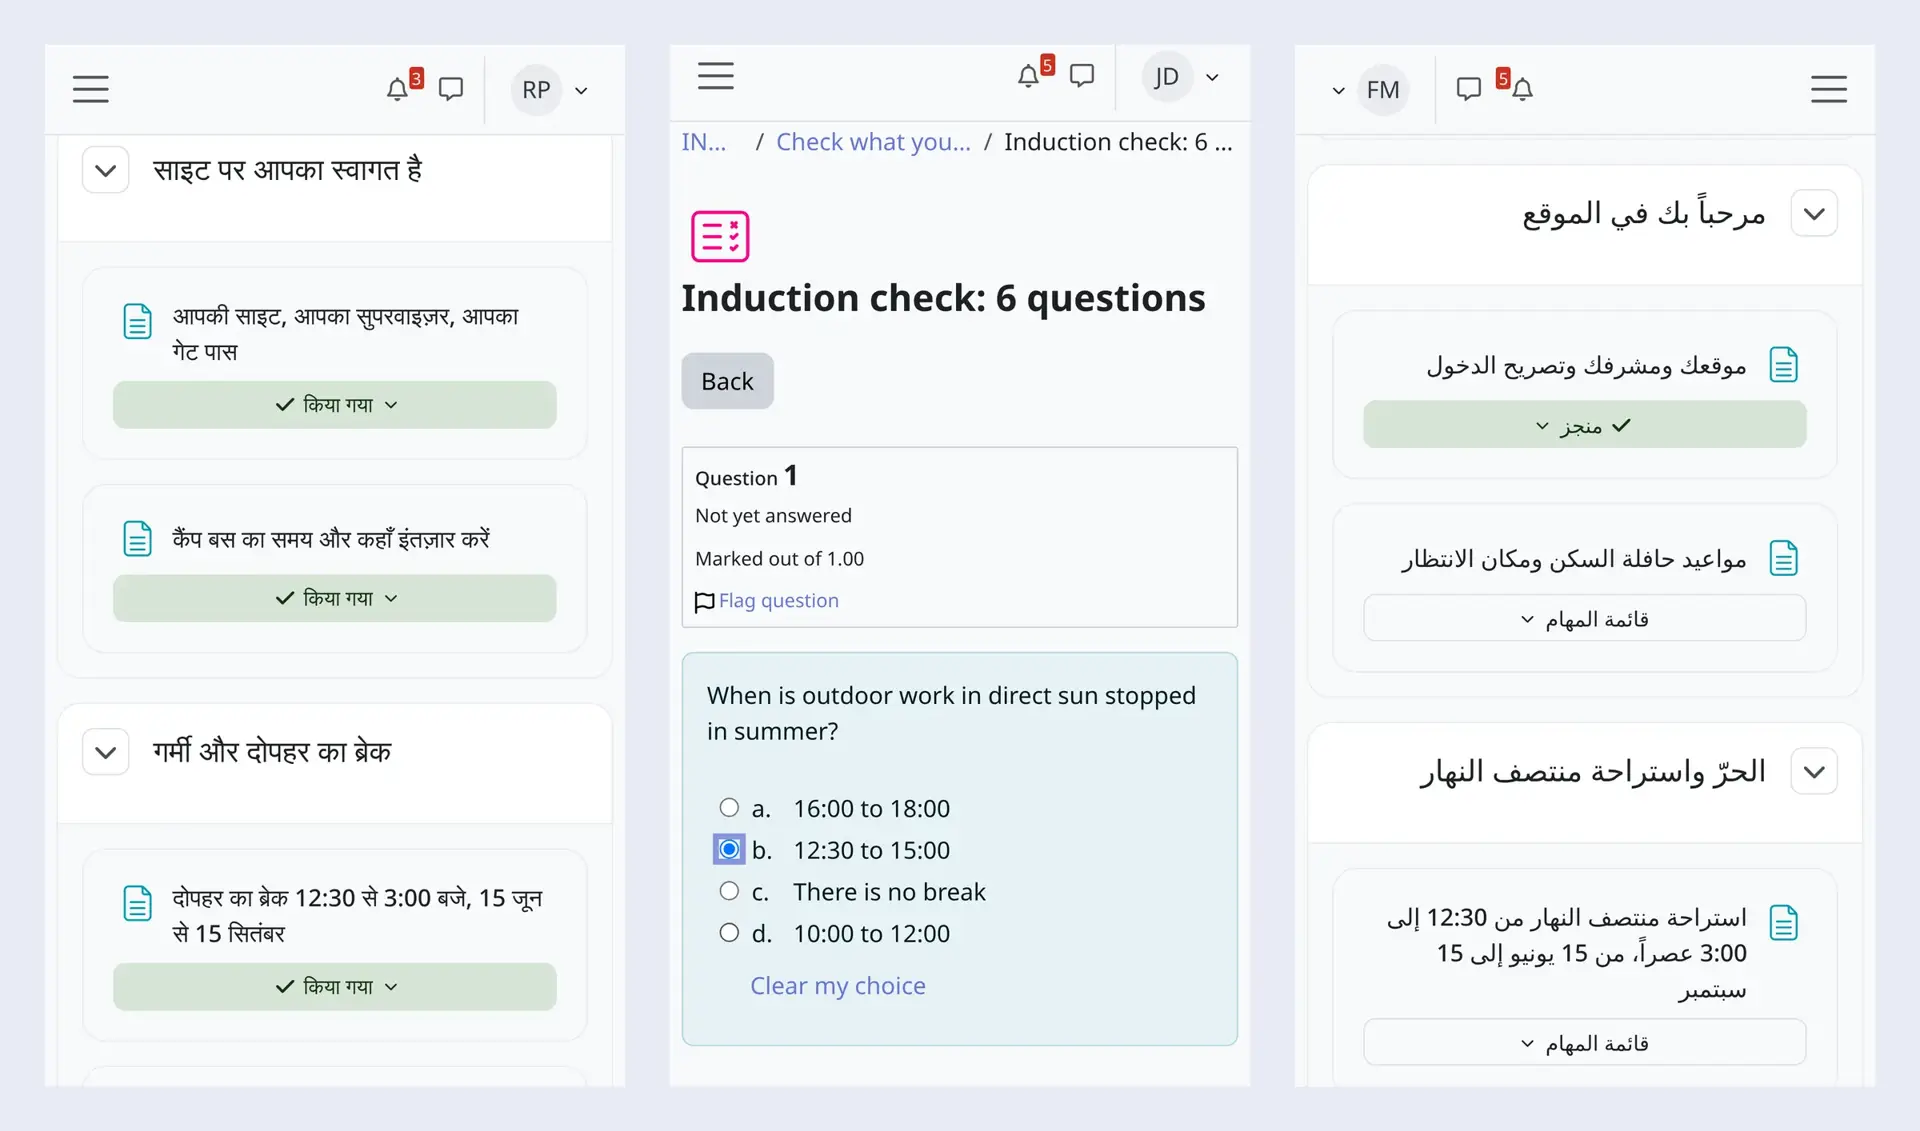The image size is (1920, 1131).
Task: Open page icon for आपकी साइट, आपका सुपरवाइज़र
Action: pyautogui.click(x=137, y=322)
